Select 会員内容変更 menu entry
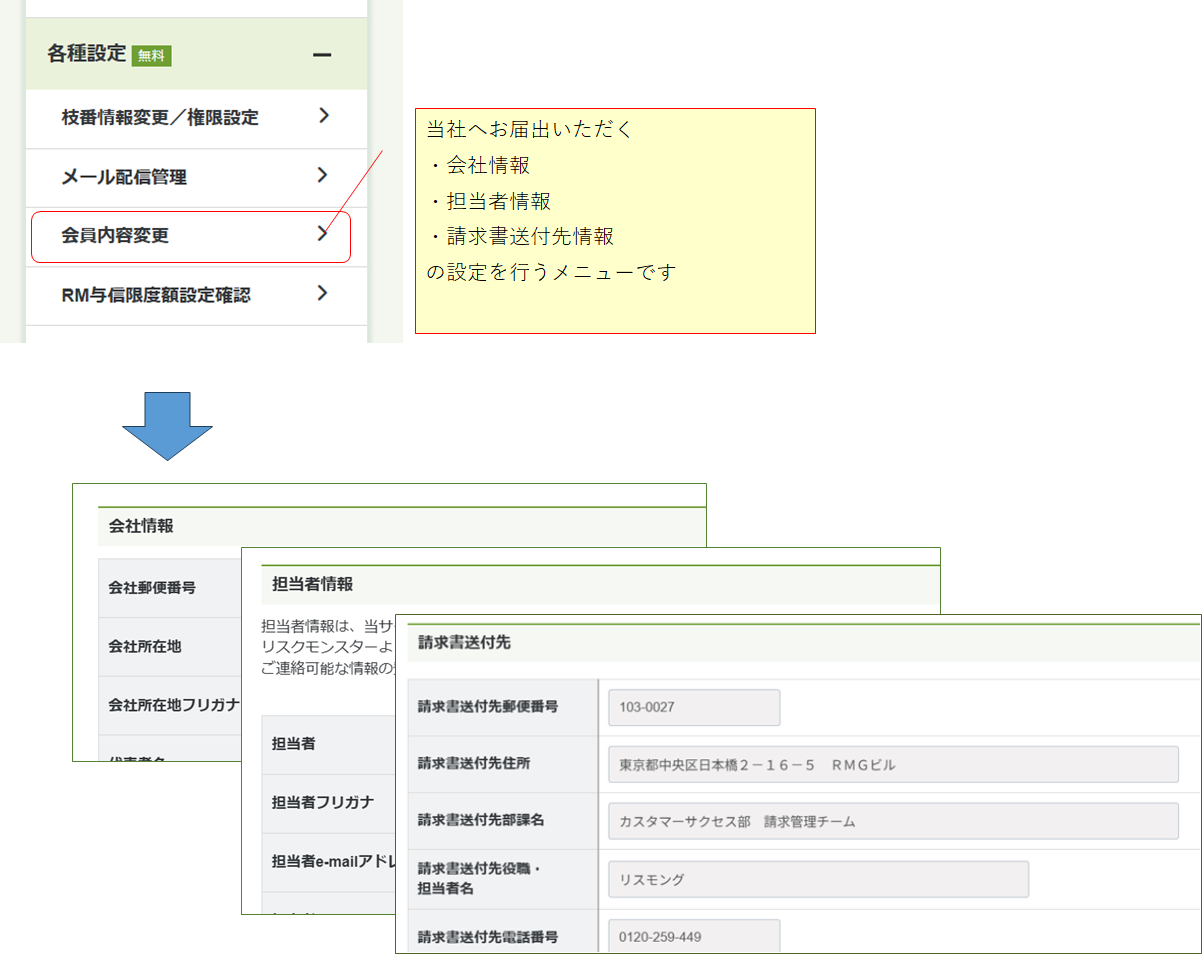1202x954 pixels. [115, 236]
